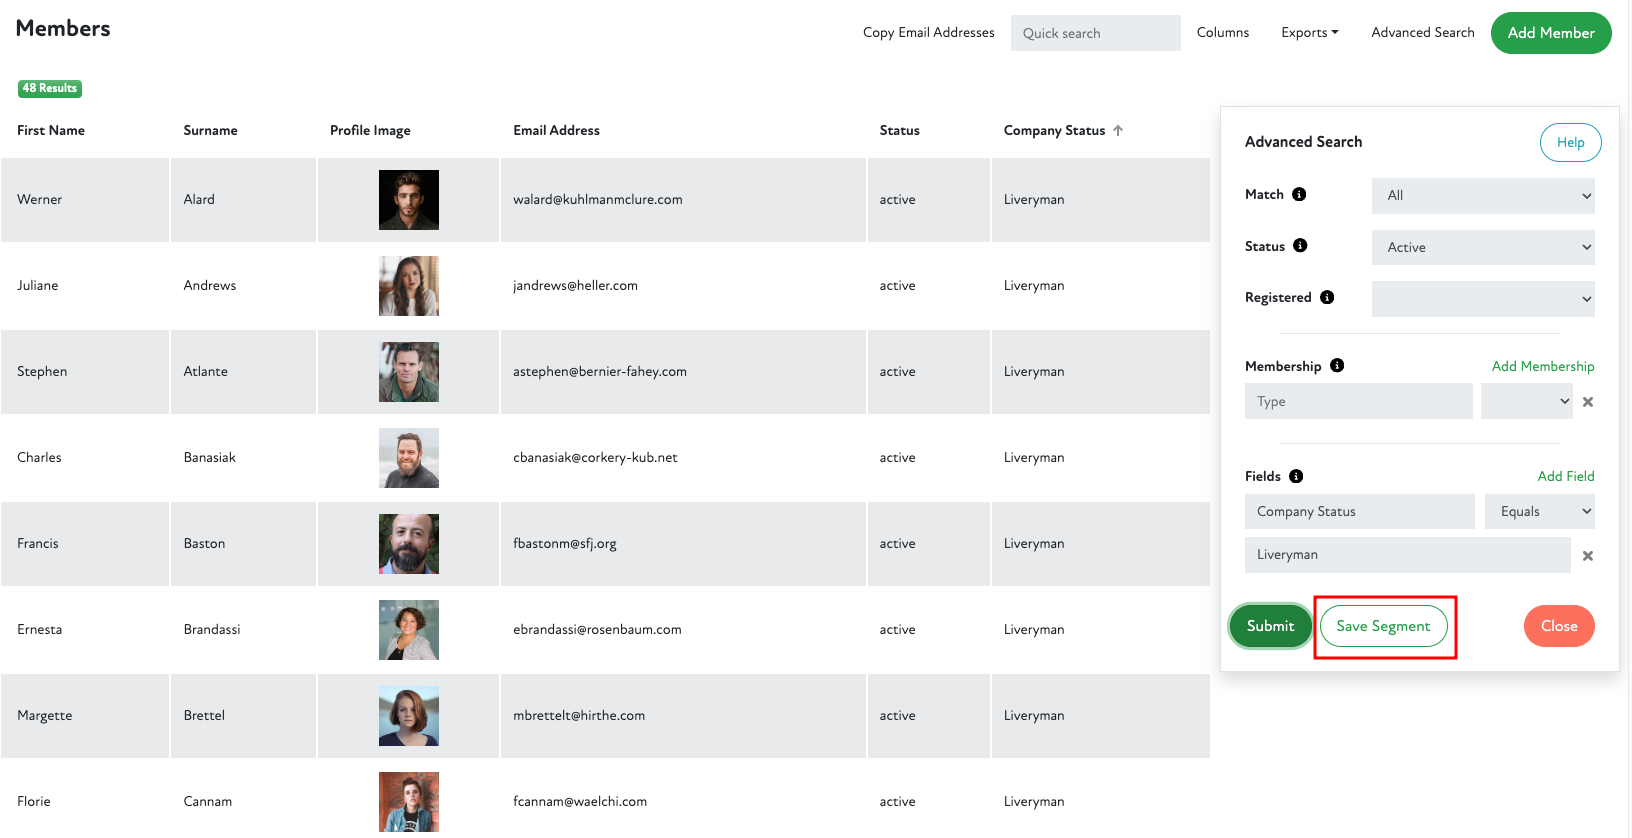
Task: Click the Status info icon
Action: pos(1300,245)
